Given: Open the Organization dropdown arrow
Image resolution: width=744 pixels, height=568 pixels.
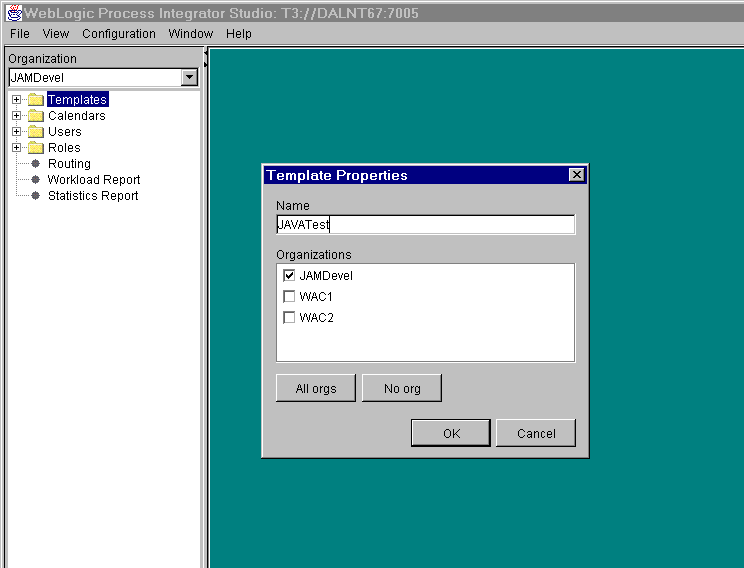Looking at the screenshot, I should pos(189,77).
